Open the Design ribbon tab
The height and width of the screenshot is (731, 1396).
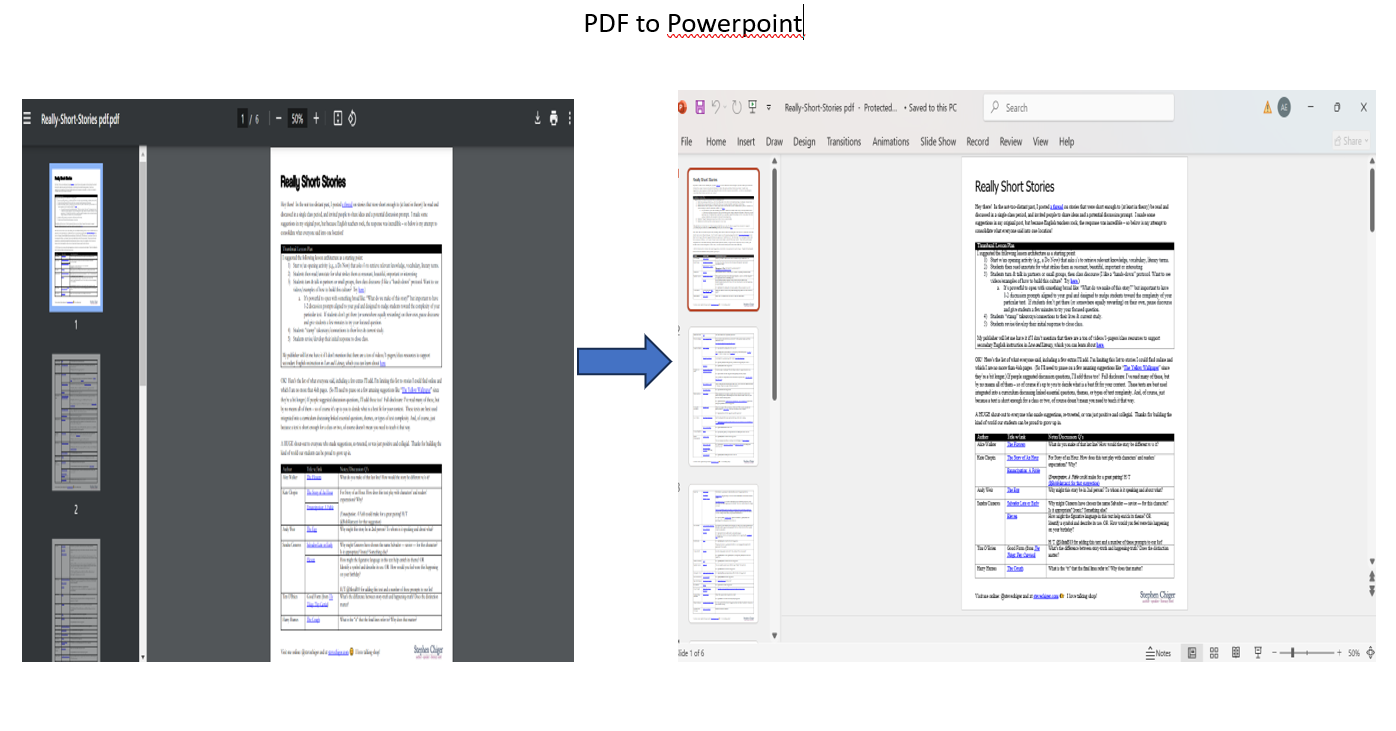(x=804, y=142)
